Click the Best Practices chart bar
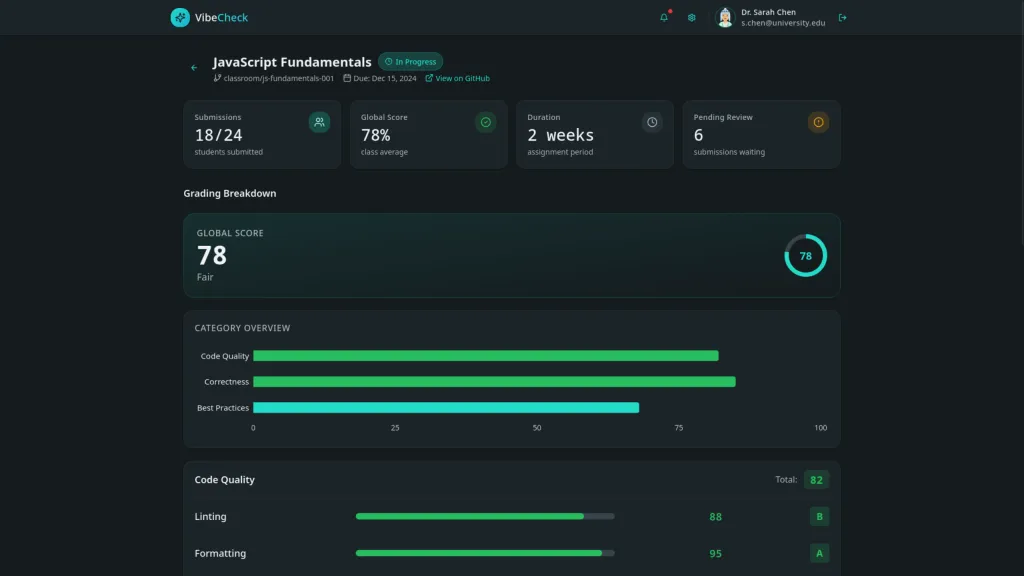The image size is (1024, 576). 445,408
